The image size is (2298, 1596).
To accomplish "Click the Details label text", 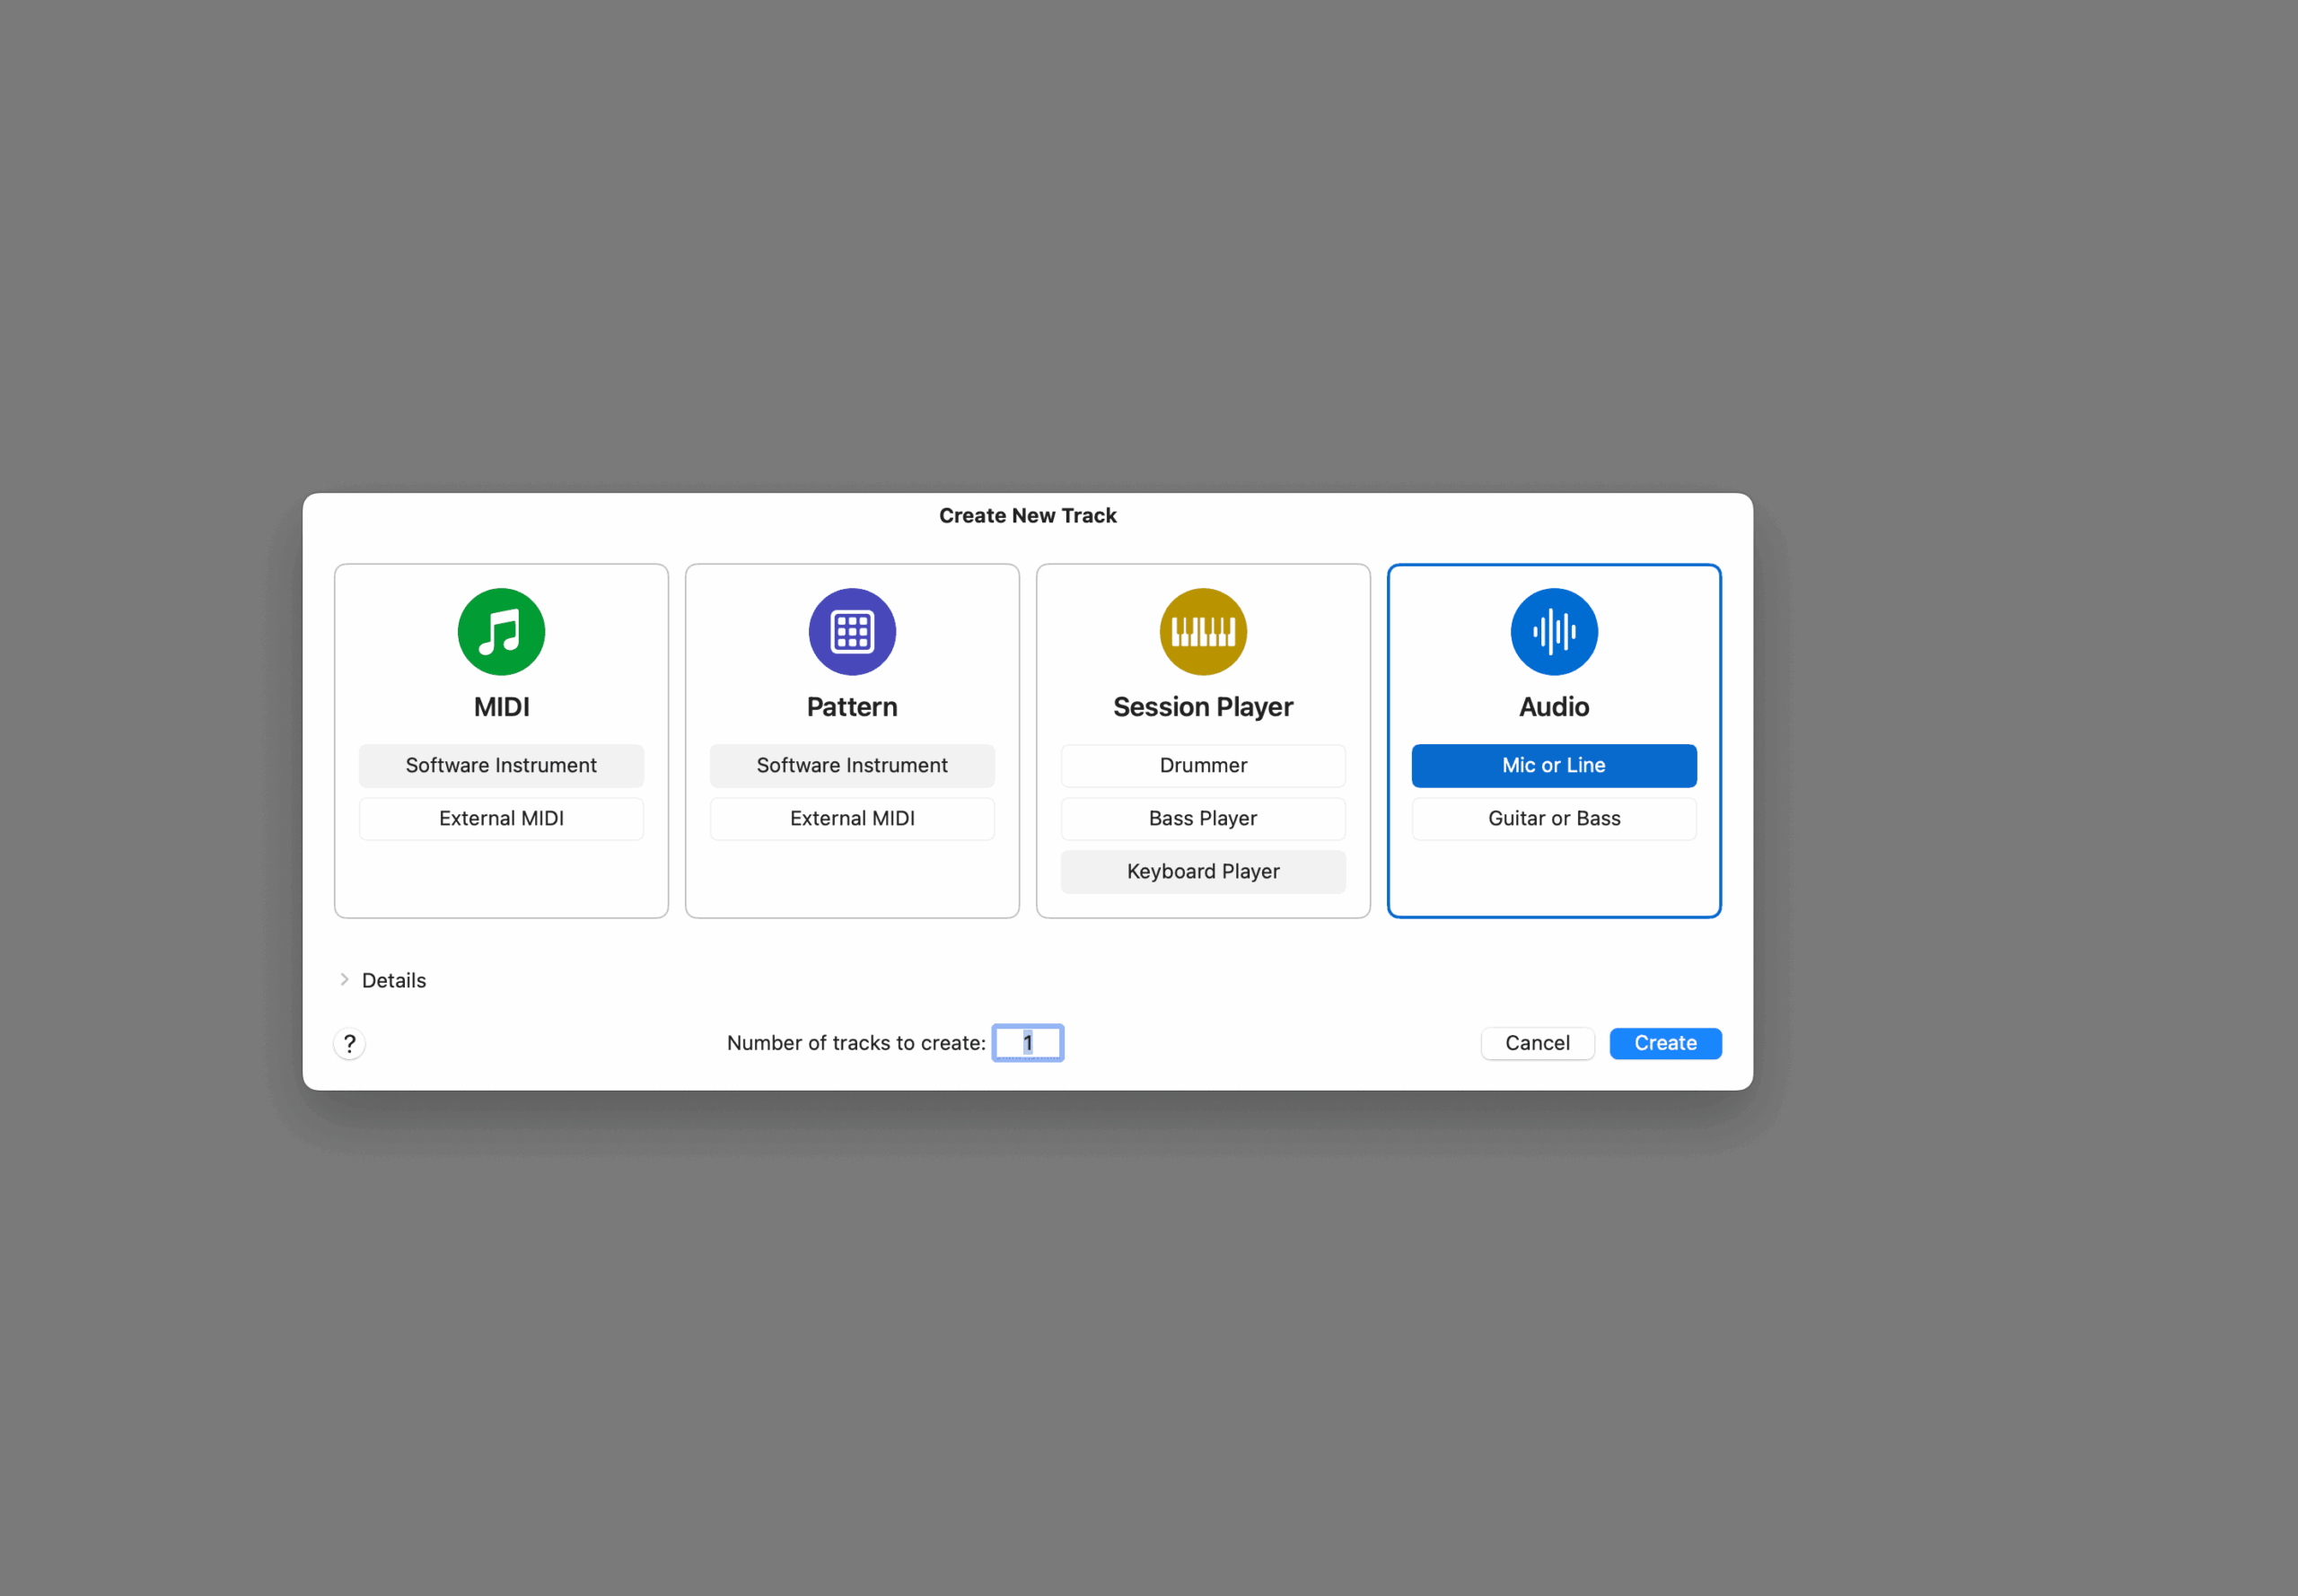I will point(394,980).
